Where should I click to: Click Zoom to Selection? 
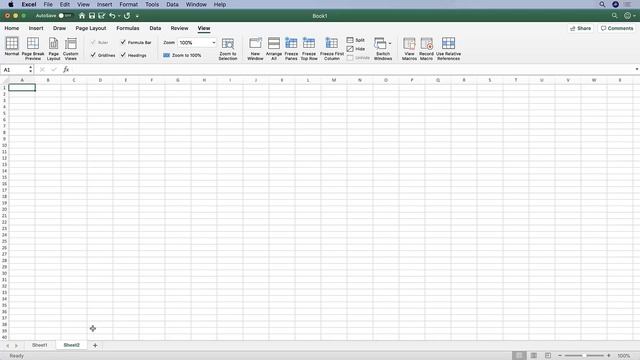(x=228, y=48)
